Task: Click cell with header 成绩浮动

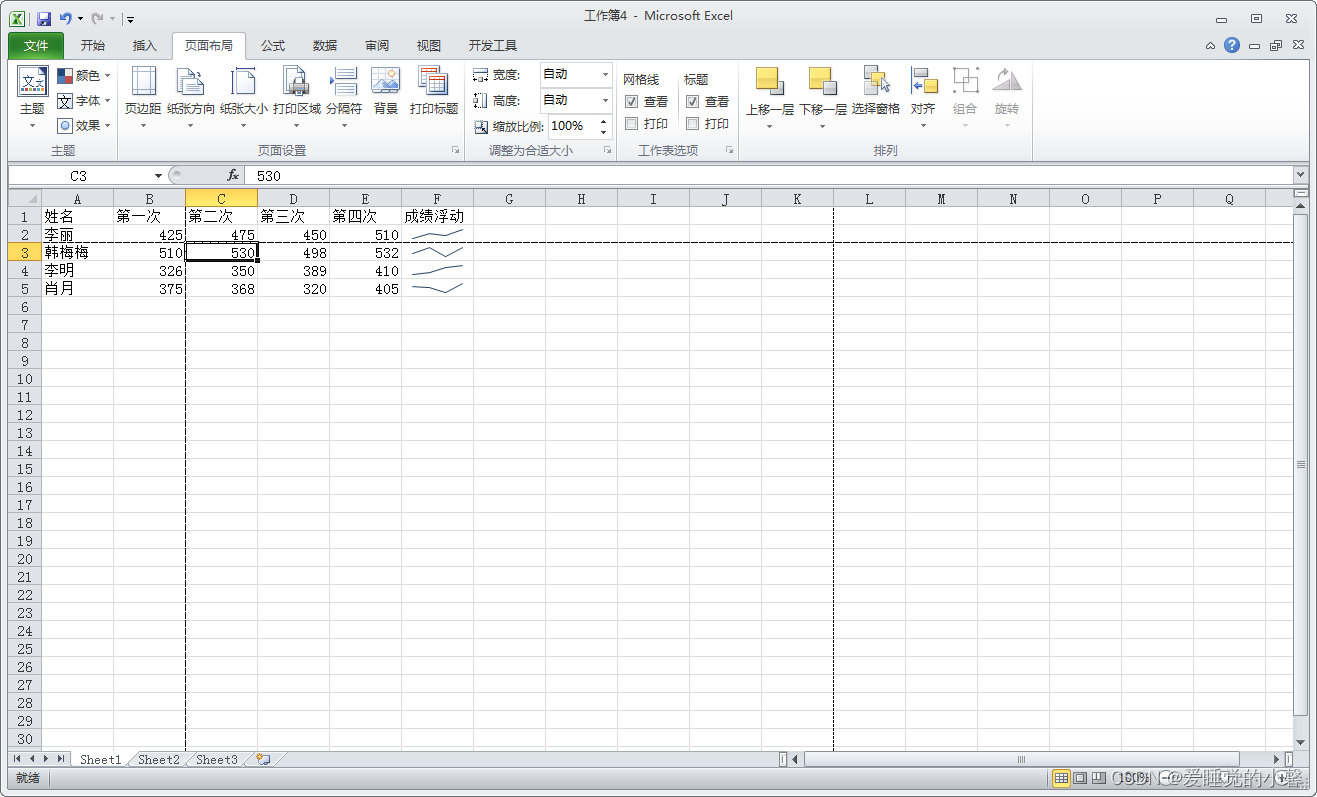Action: click(x=437, y=216)
